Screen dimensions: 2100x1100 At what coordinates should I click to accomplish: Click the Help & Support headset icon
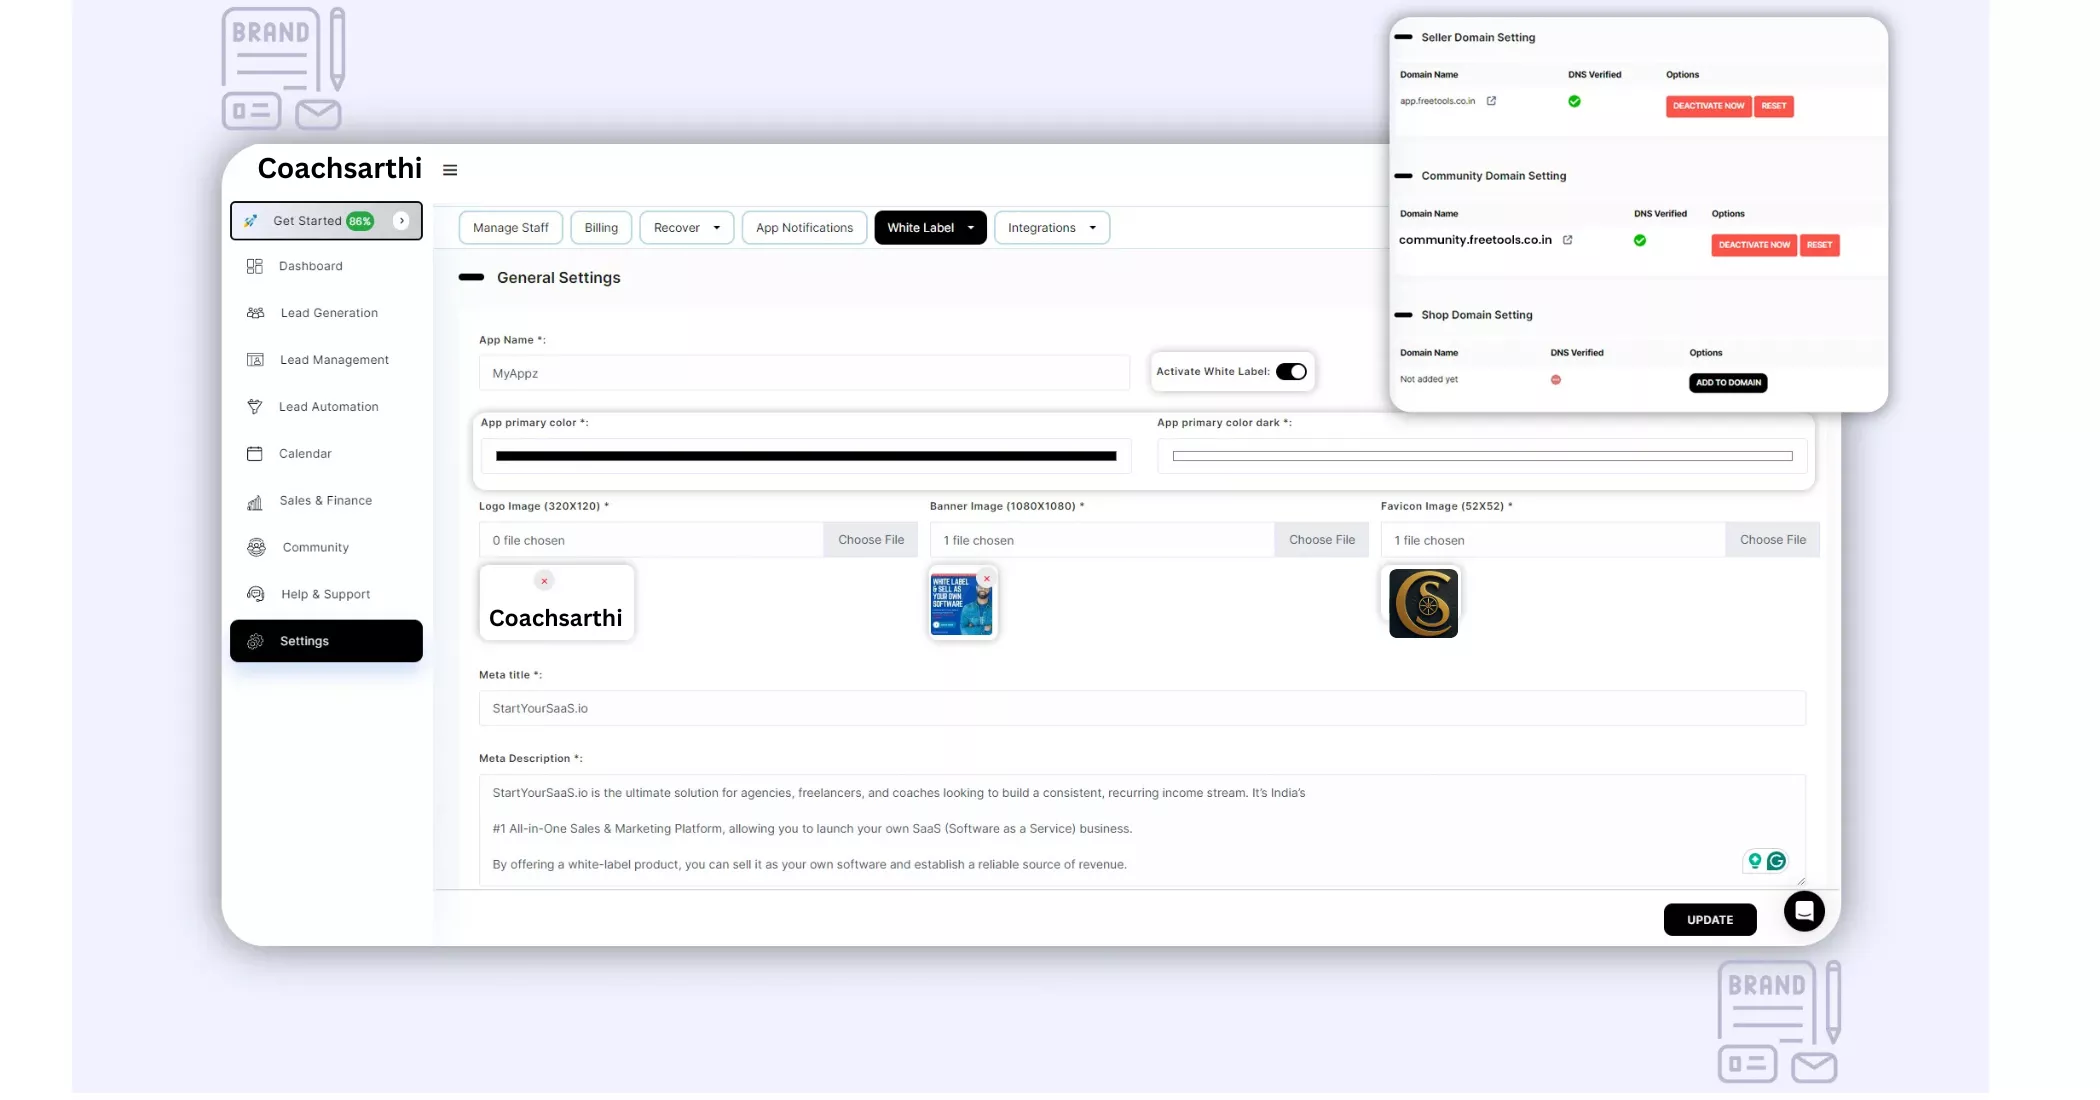[256, 594]
